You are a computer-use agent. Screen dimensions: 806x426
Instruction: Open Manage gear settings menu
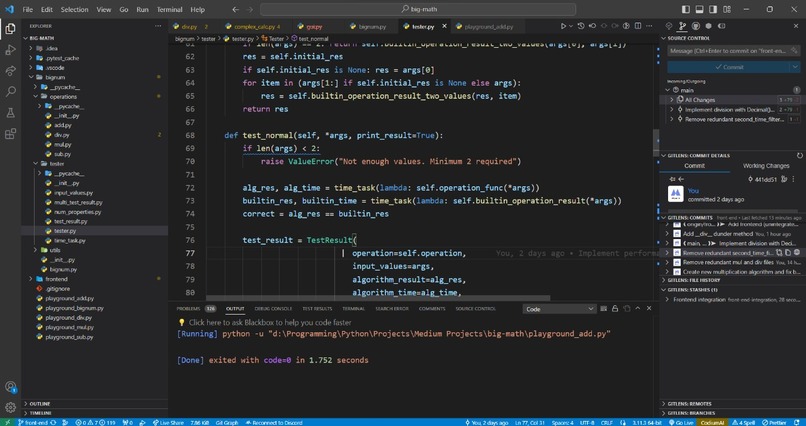10,408
